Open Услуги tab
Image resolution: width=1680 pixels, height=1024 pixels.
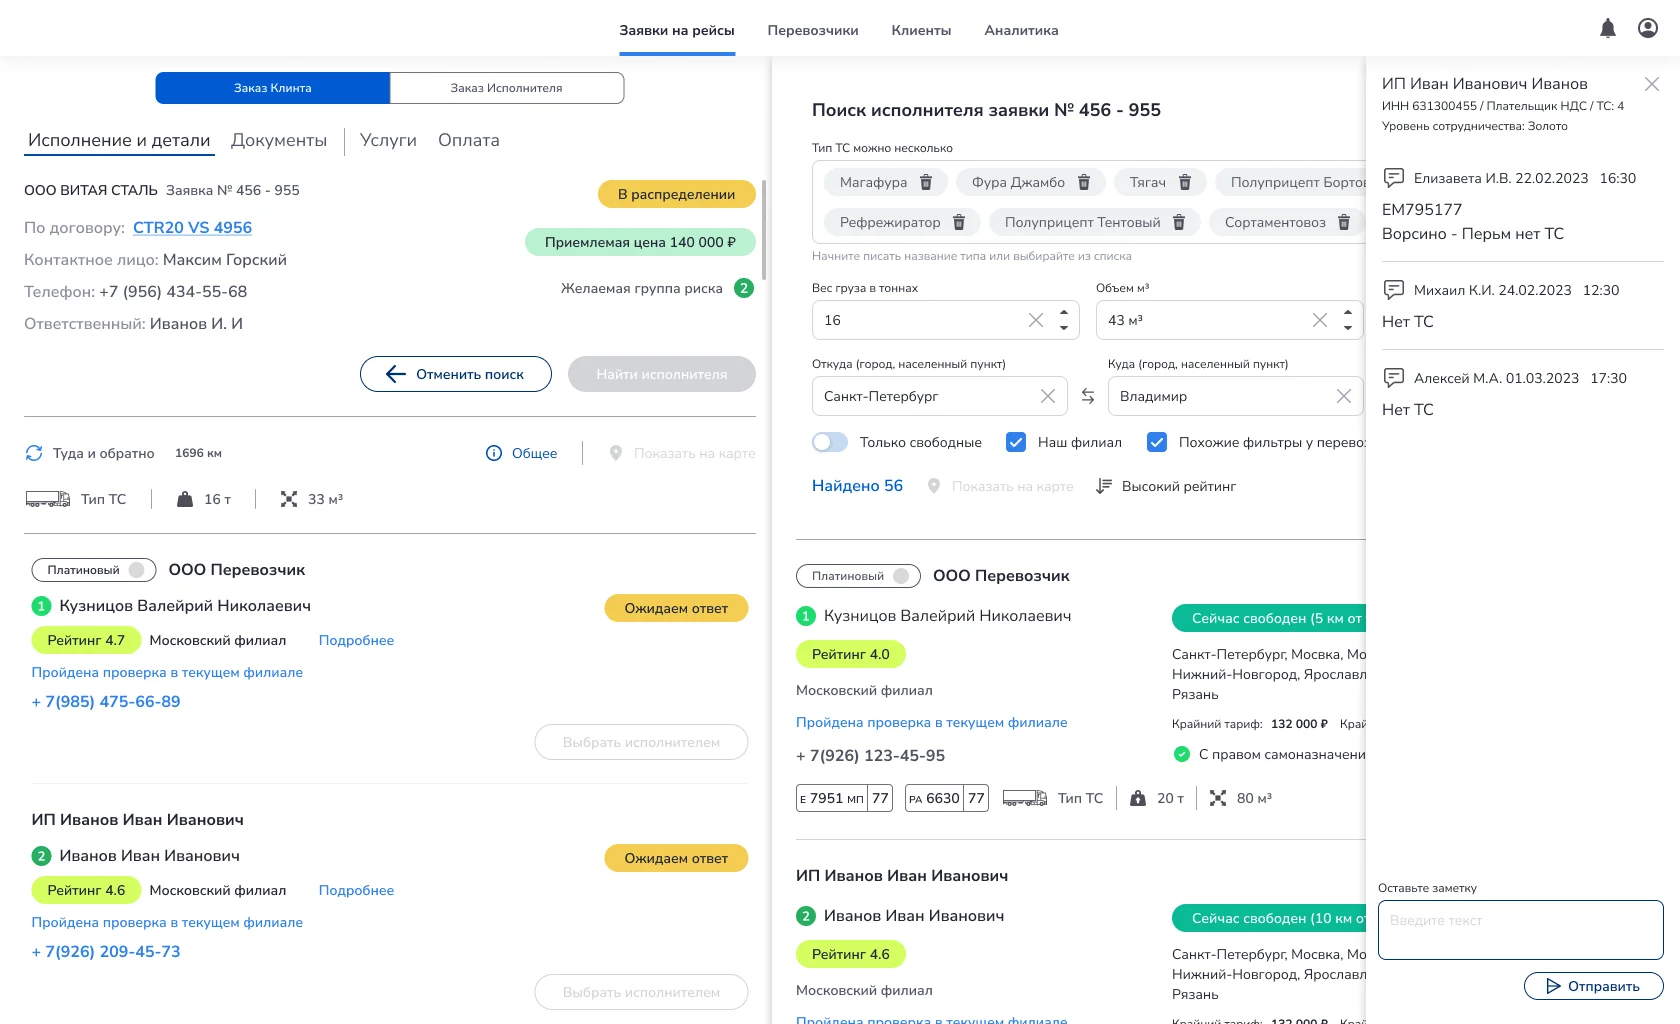coord(388,140)
